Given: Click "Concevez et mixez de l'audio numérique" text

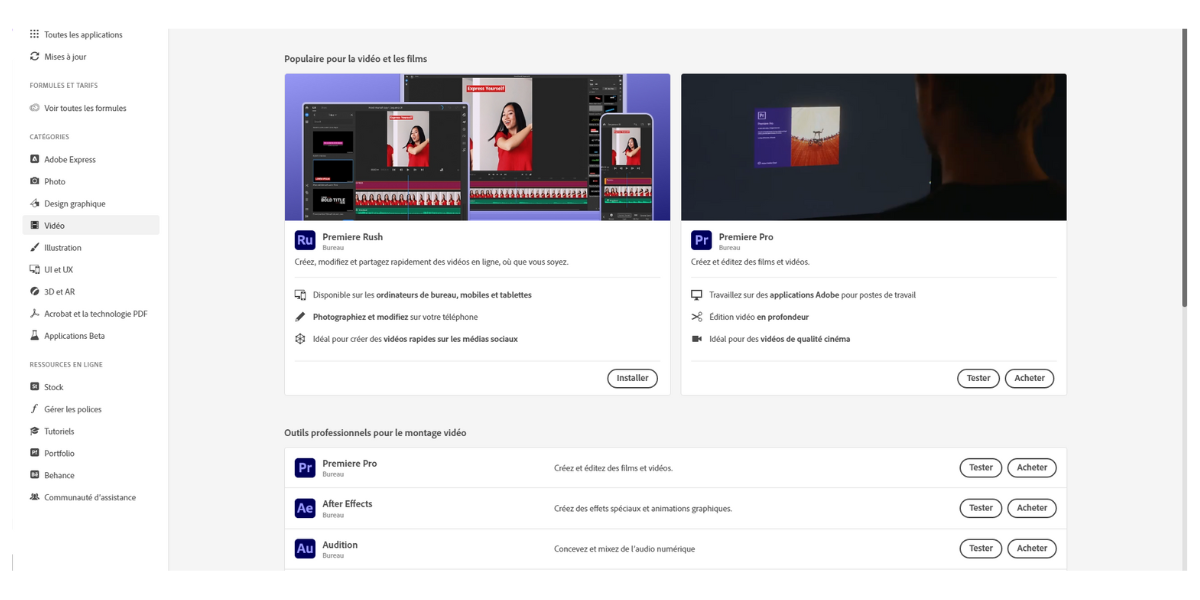Looking at the screenshot, I should [x=624, y=549].
